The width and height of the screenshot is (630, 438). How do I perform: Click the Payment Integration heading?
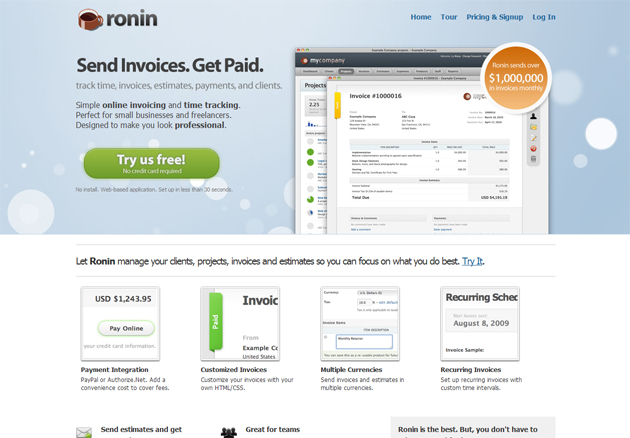(115, 370)
